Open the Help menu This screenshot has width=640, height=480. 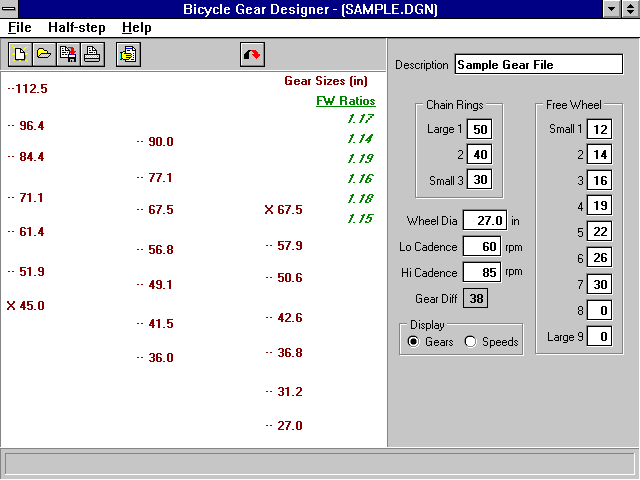point(136,28)
